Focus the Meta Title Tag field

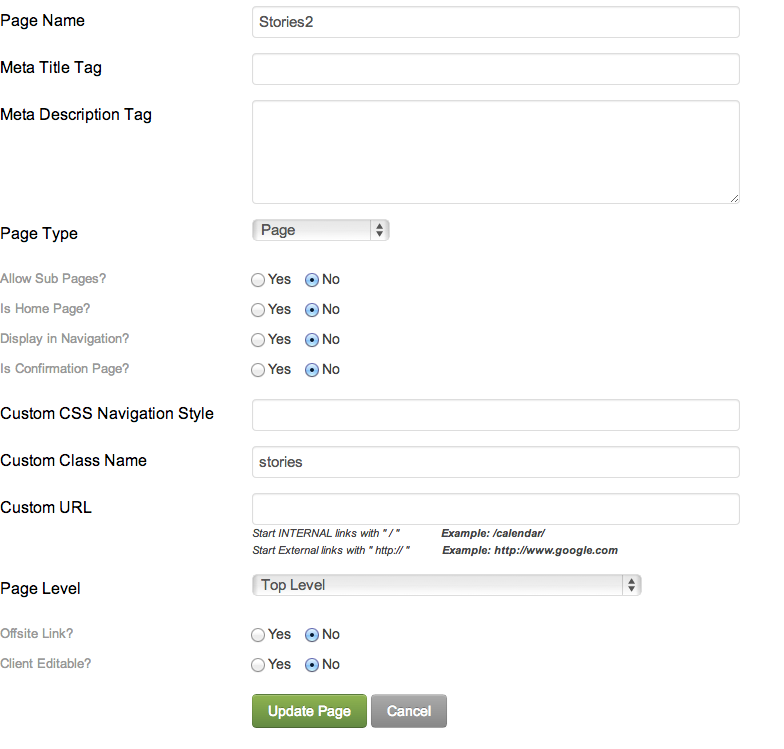point(496,69)
